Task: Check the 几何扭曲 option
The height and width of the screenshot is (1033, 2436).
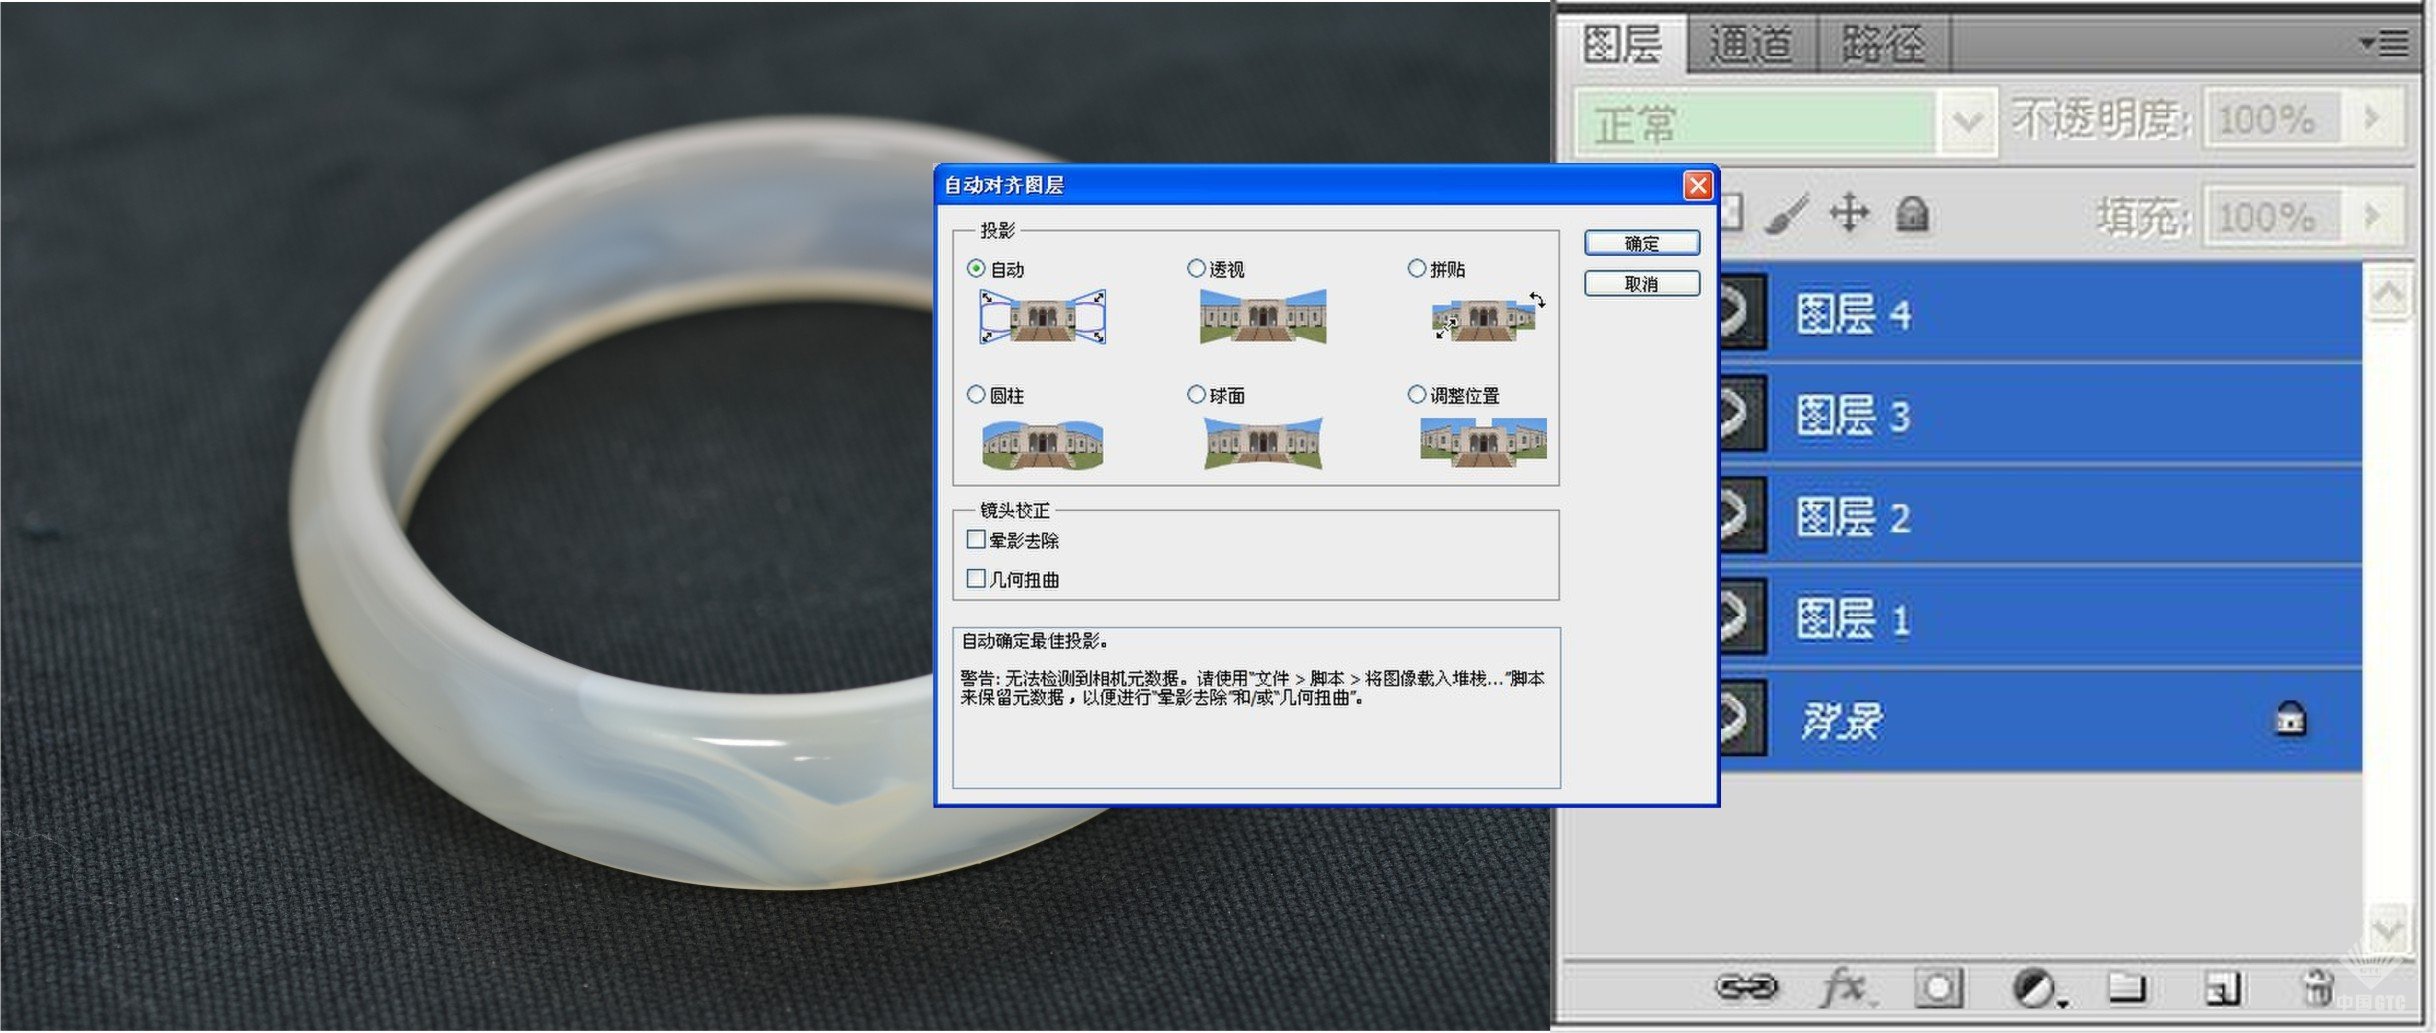Action: (976, 578)
